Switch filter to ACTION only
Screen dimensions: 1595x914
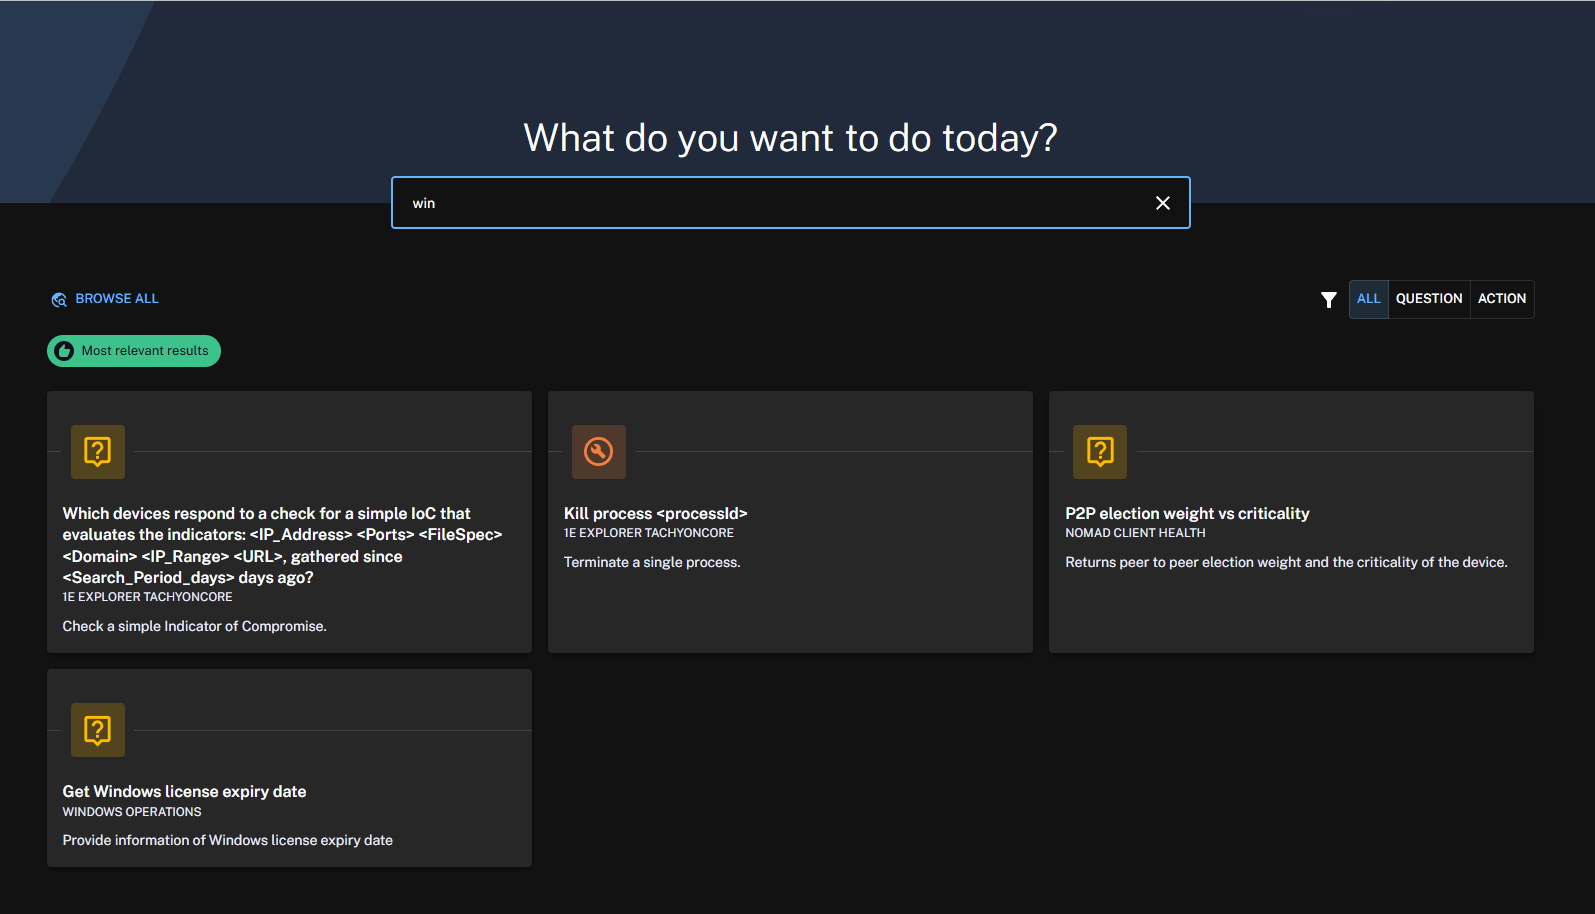(x=1501, y=299)
